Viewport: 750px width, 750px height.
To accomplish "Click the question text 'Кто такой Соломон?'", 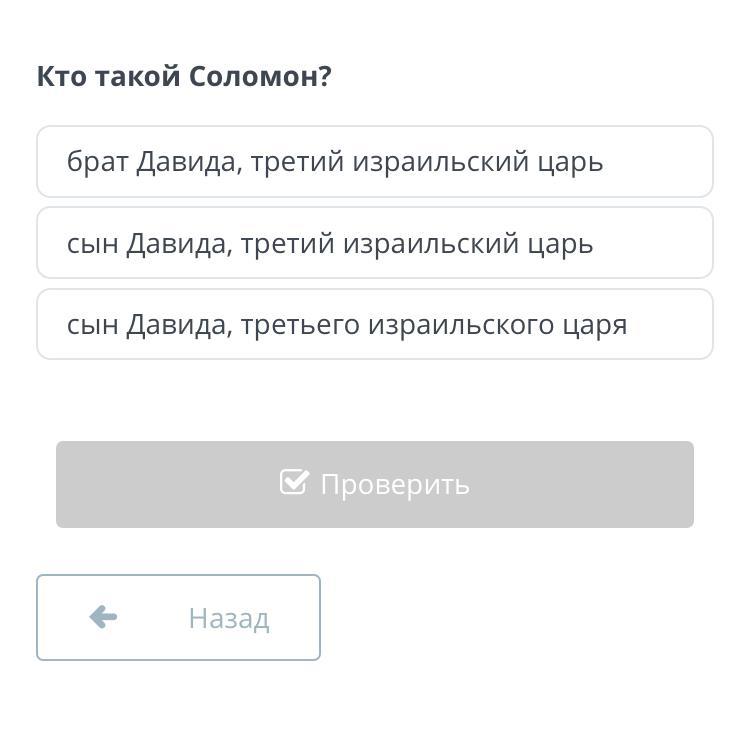I will point(184,76).
